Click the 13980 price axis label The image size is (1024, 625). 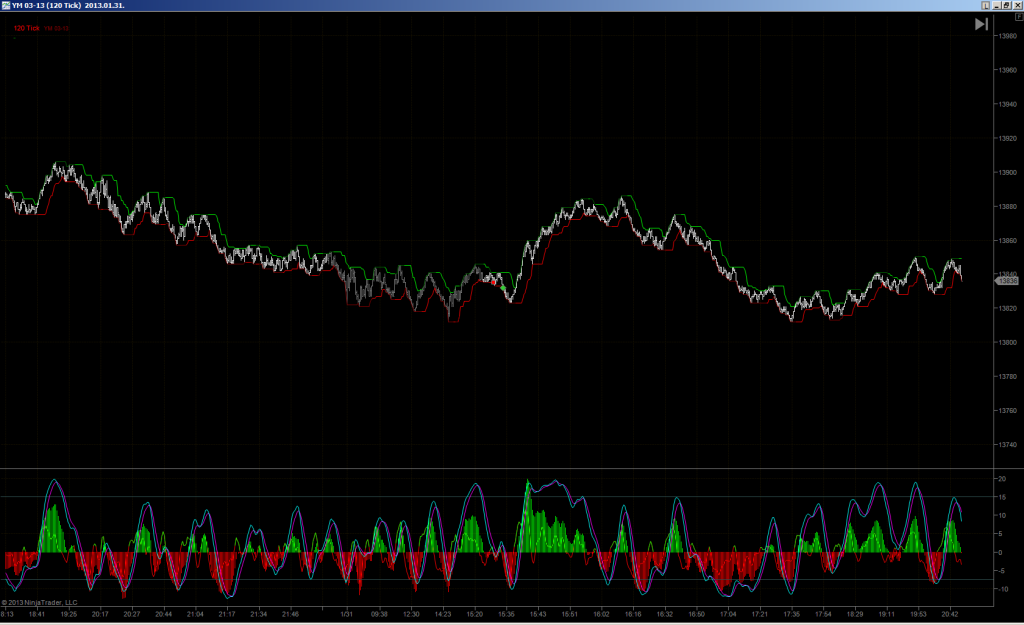click(1008, 36)
